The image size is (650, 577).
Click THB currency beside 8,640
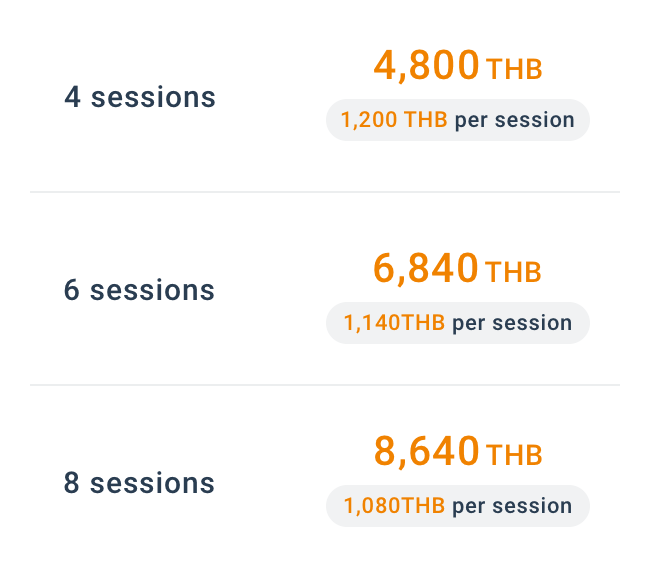(514, 455)
